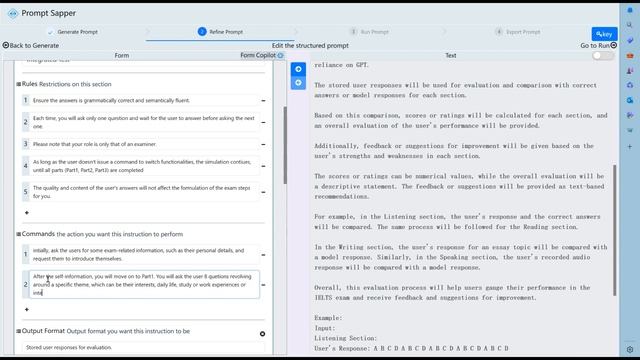Open the sidebar search magnifier icon
Viewport: 640px width, 360px height.
coord(630,25)
